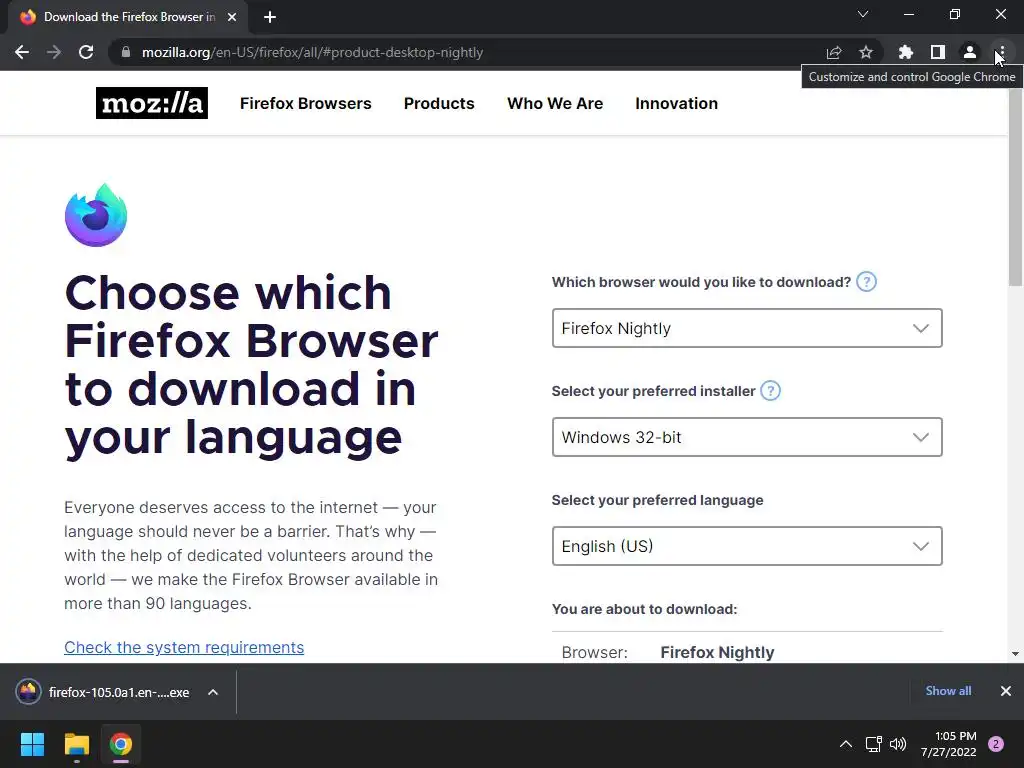Reload the page with the refresh icon
The image size is (1024, 768).
point(86,52)
